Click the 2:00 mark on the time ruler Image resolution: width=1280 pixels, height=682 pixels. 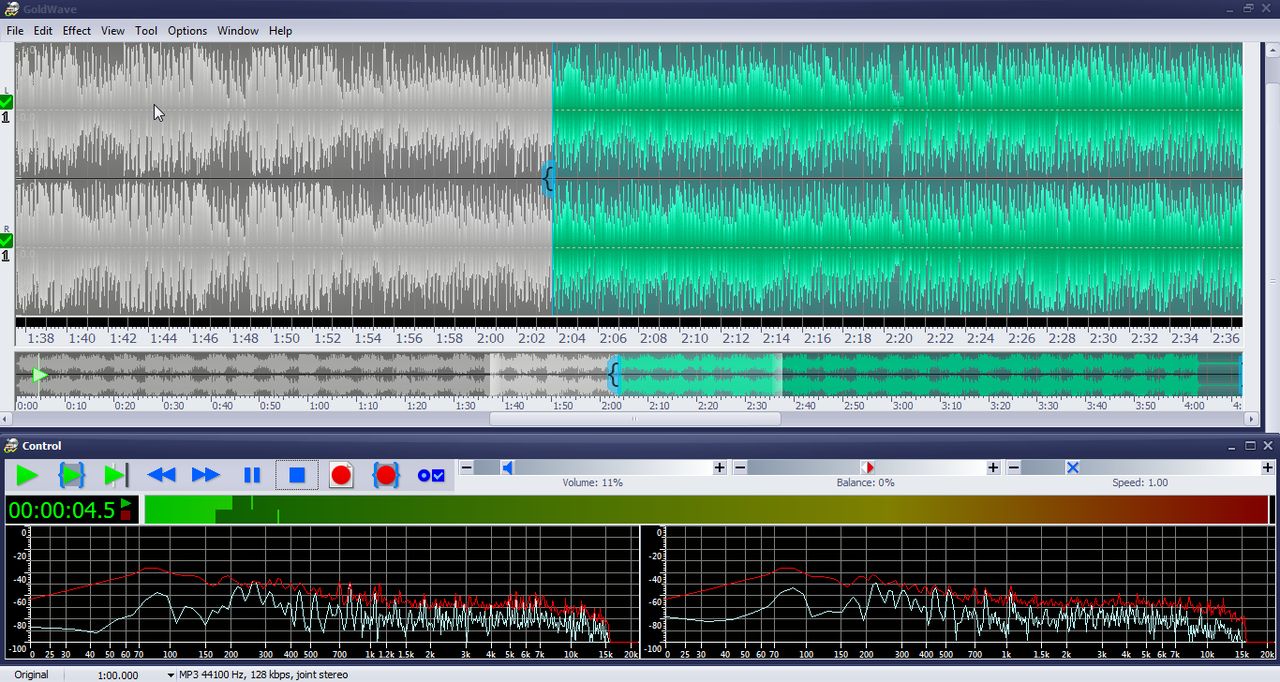click(490, 338)
